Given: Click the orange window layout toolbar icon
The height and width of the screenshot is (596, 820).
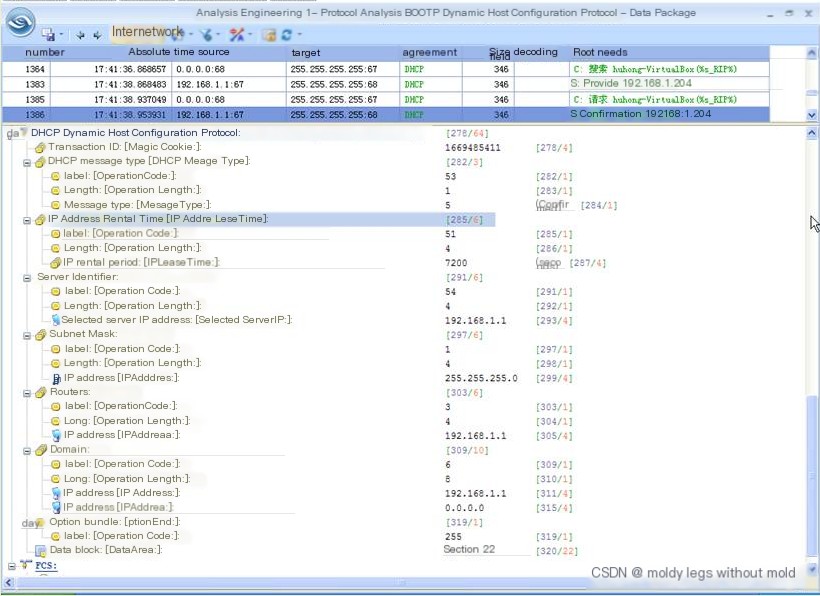Looking at the screenshot, I should point(269,35).
